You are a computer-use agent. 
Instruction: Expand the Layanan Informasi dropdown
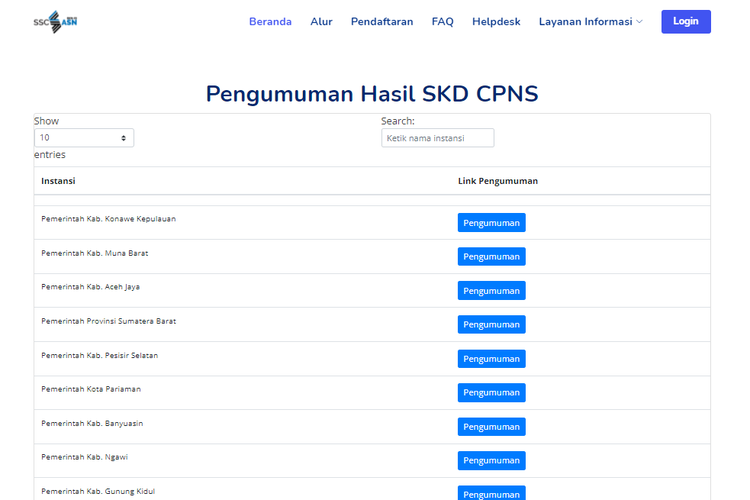pos(590,21)
